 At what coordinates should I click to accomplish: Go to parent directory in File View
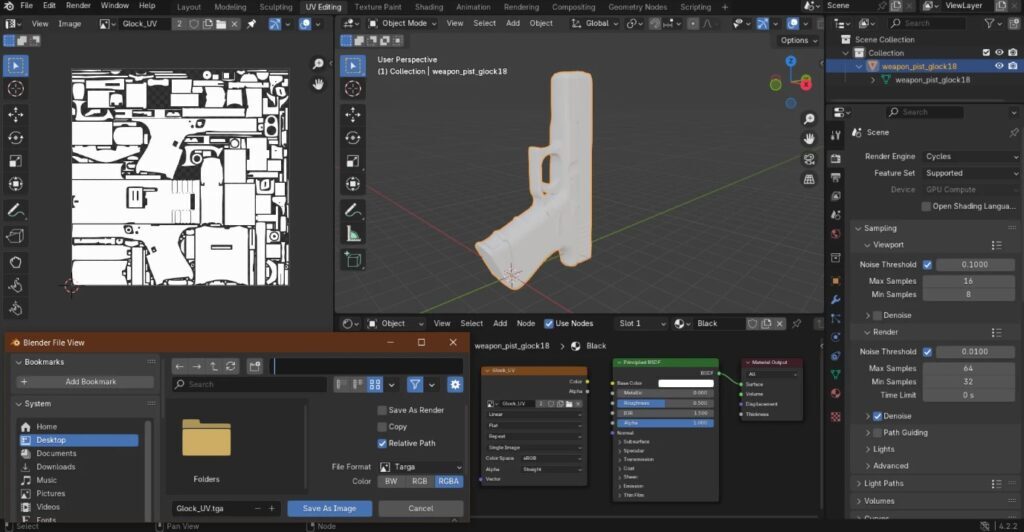pyautogui.click(x=214, y=366)
